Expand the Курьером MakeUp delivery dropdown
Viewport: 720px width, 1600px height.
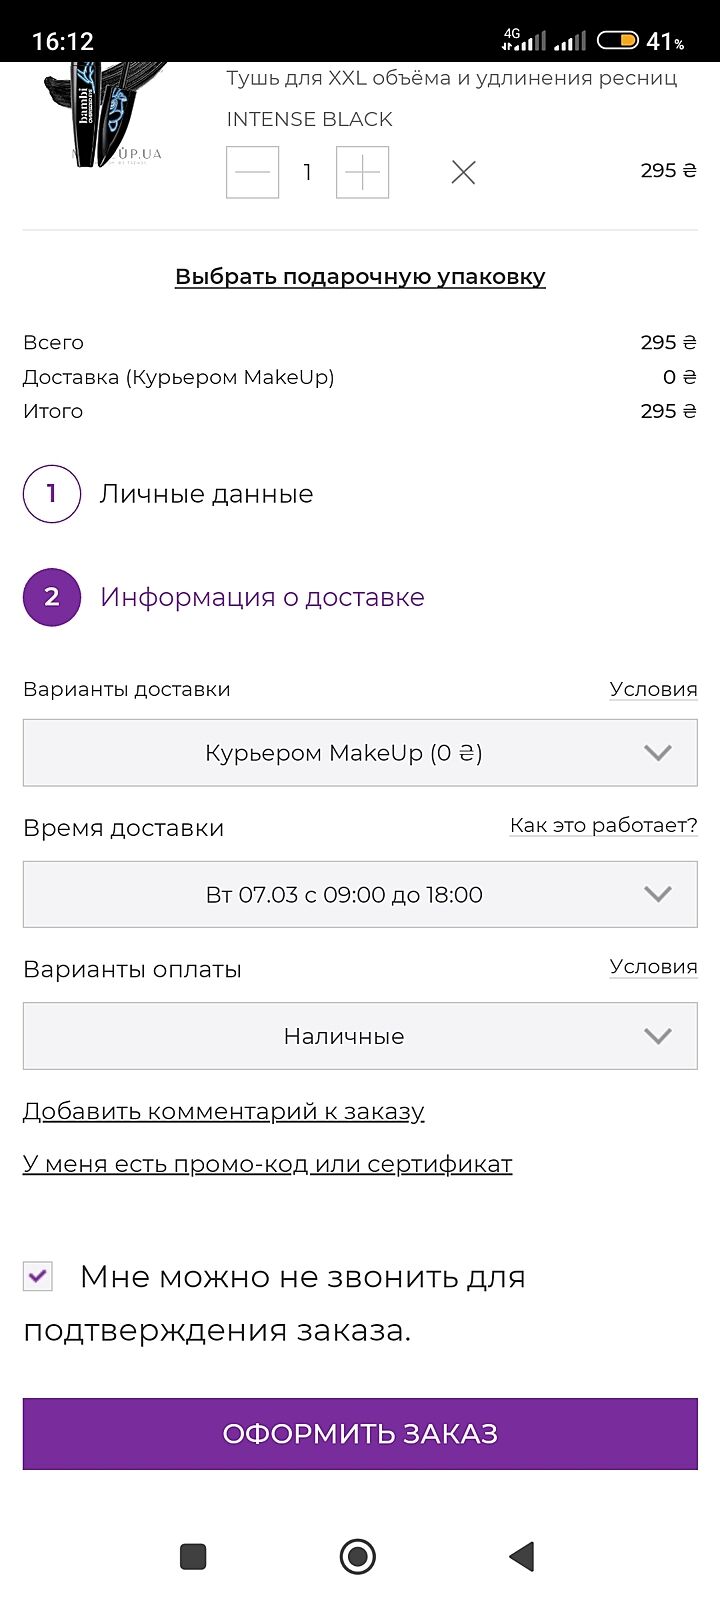pos(360,753)
